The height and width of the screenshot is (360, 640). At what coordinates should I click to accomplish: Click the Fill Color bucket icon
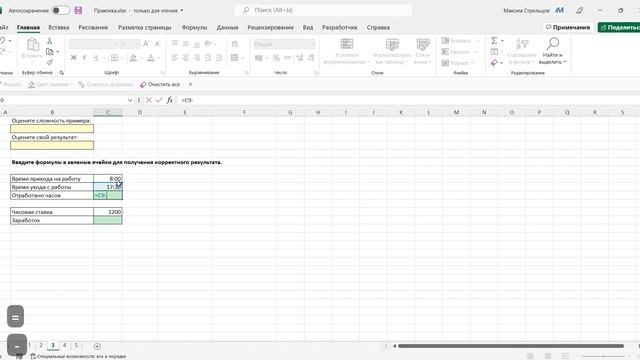[133, 58]
